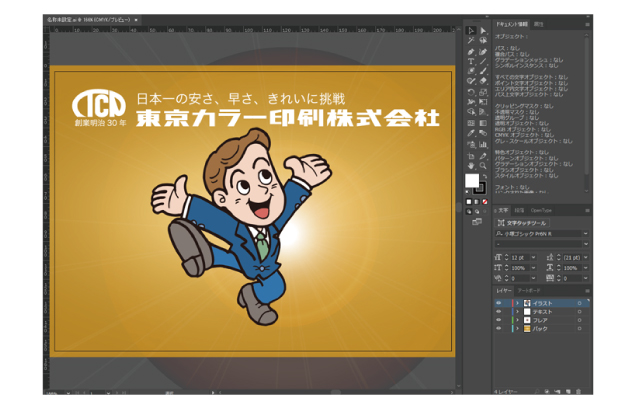This screenshot has width=629, height=412.
Task: Create new layer from Layers panel
Action: pos(568,391)
